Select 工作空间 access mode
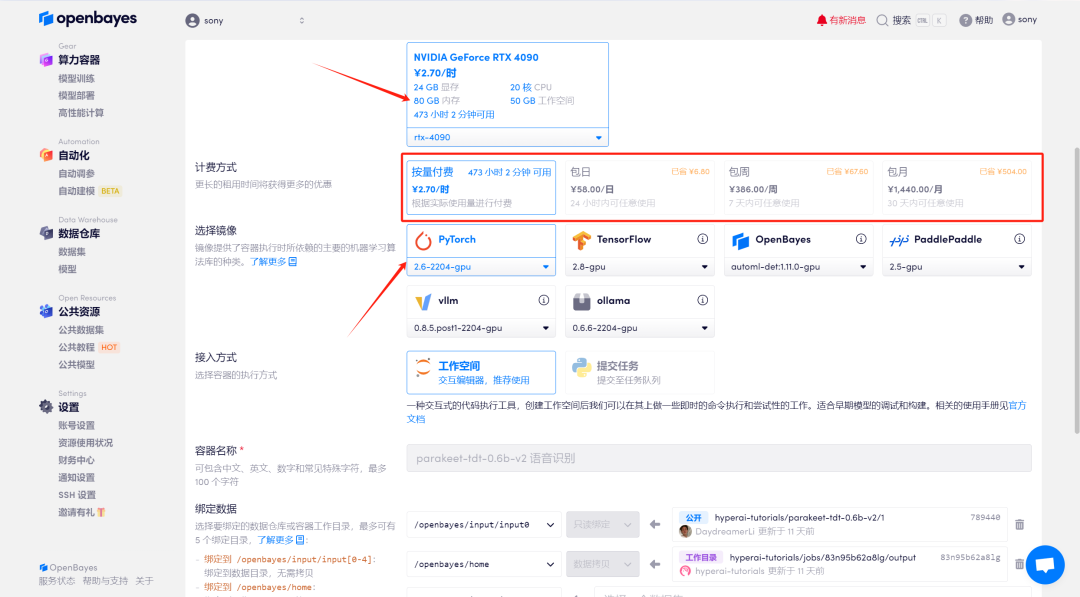1080x597 pixels. (481, 372)
